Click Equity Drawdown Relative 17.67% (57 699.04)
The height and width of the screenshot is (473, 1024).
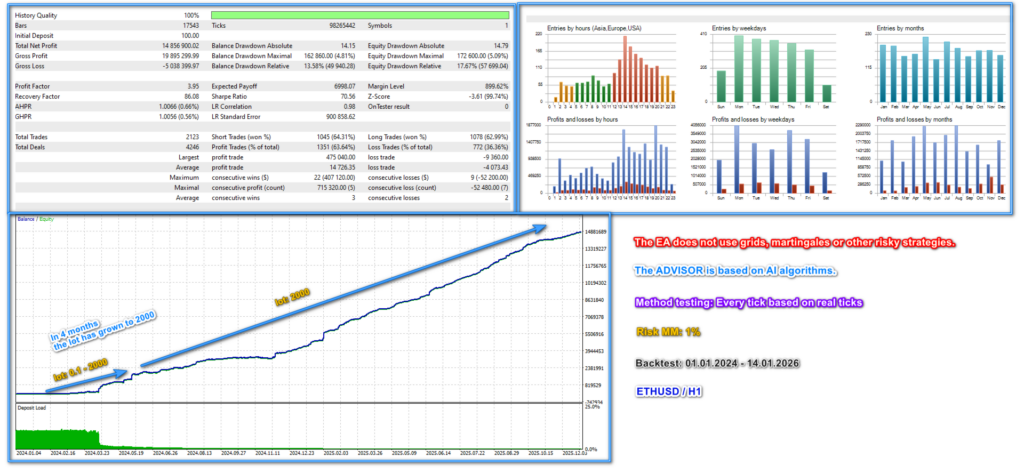pyautogui.click(x=483, y=67)
